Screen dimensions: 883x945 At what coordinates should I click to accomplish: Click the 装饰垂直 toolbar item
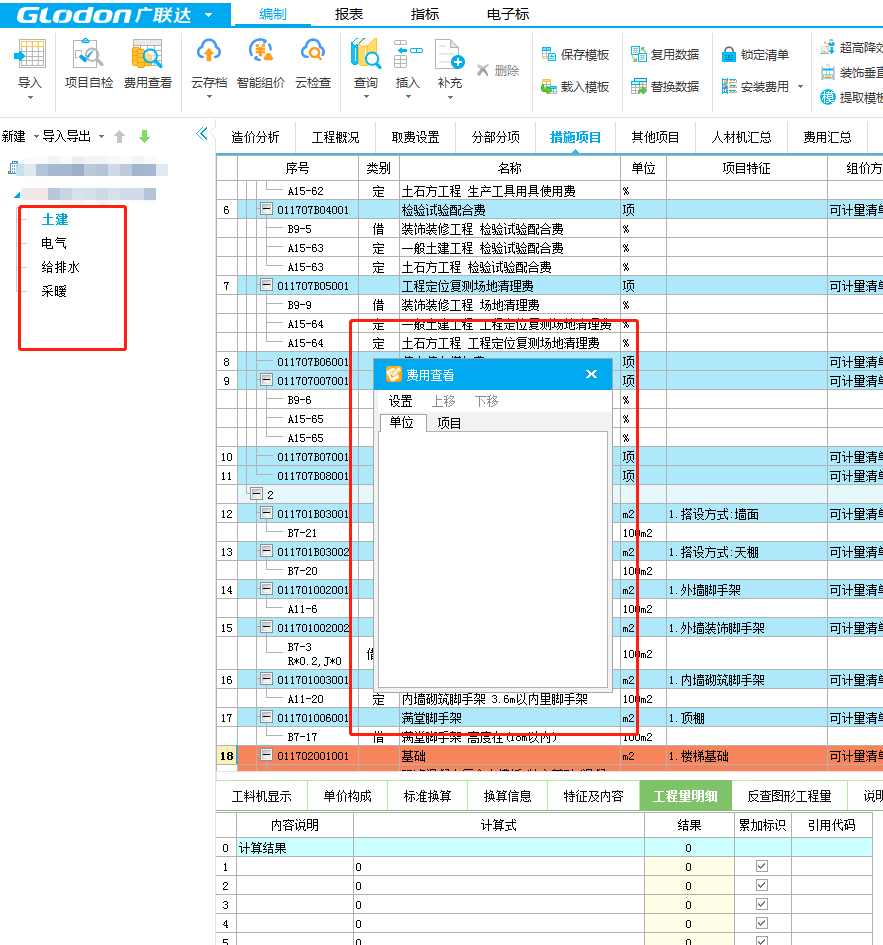(x=852, y=73)
